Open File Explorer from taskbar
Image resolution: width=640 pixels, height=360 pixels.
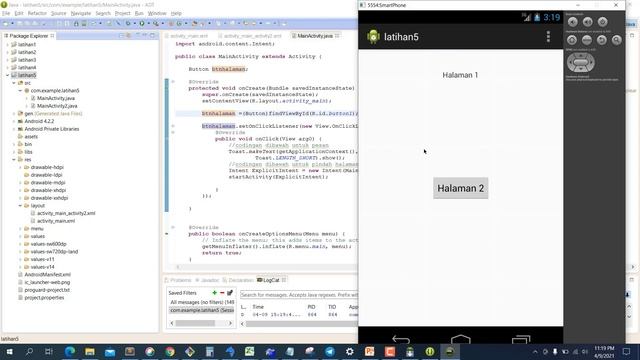tap(90, 351)
